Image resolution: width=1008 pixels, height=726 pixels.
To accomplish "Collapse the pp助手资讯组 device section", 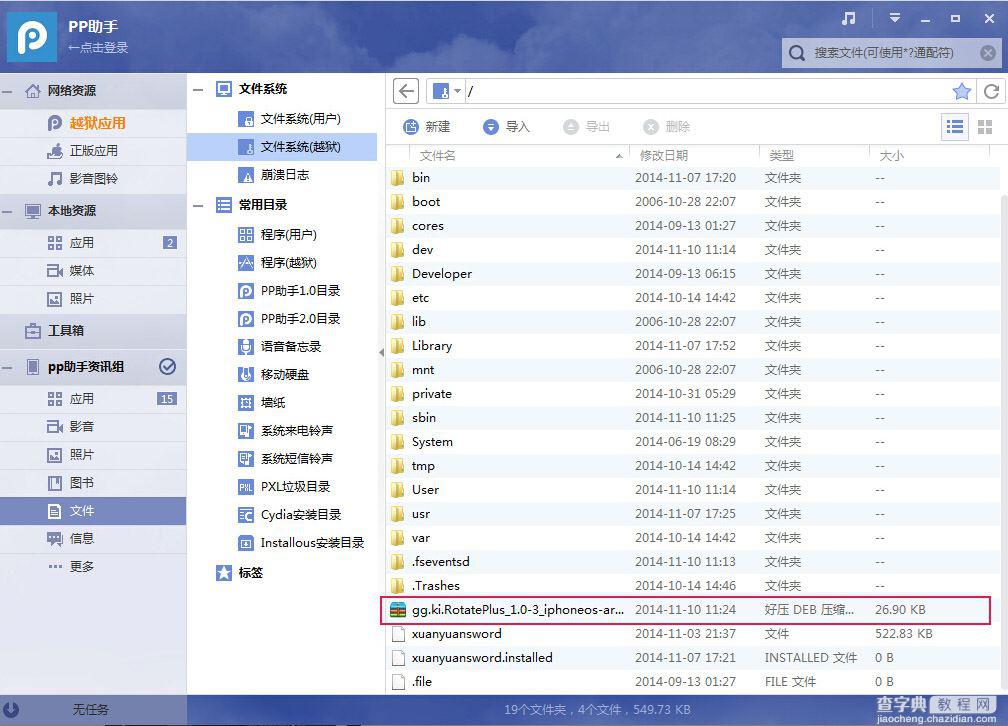I will (7, 367).
